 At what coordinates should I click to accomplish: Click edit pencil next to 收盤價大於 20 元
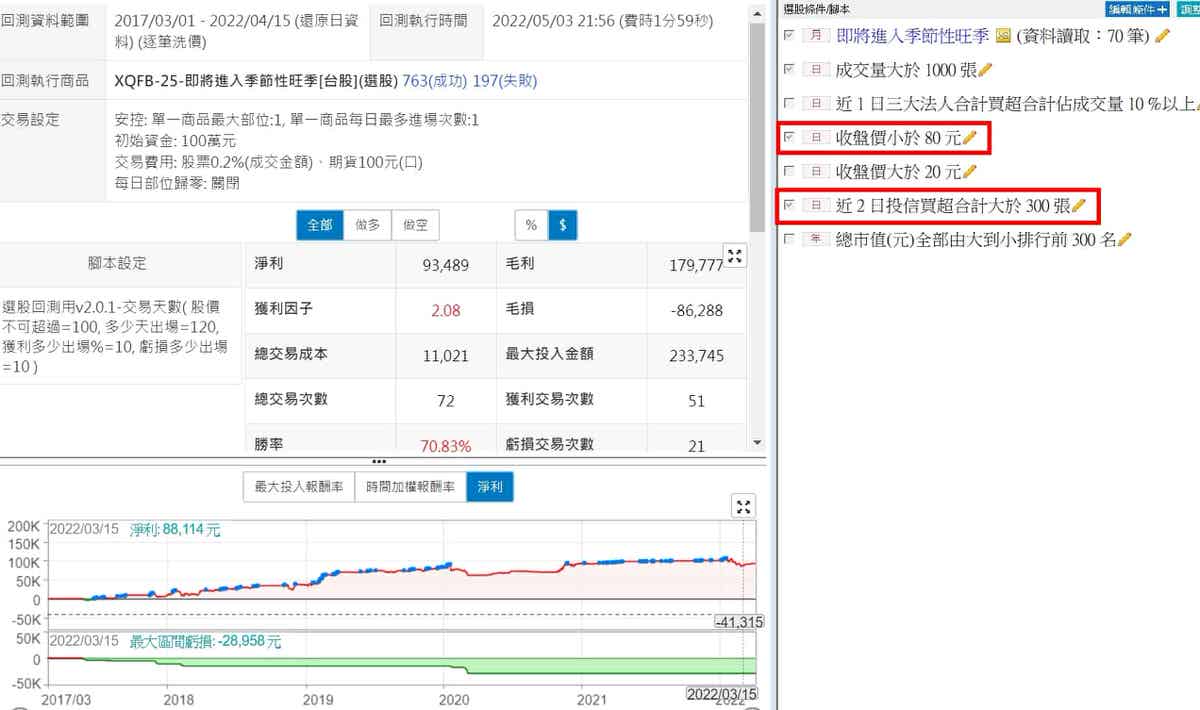coord(968,172)
